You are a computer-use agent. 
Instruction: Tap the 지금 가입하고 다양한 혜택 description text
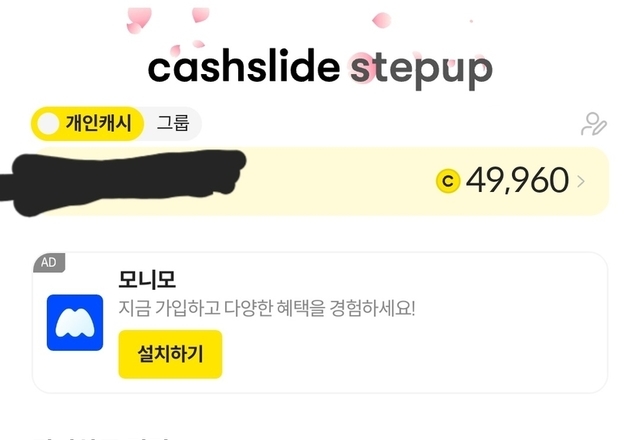266,307
